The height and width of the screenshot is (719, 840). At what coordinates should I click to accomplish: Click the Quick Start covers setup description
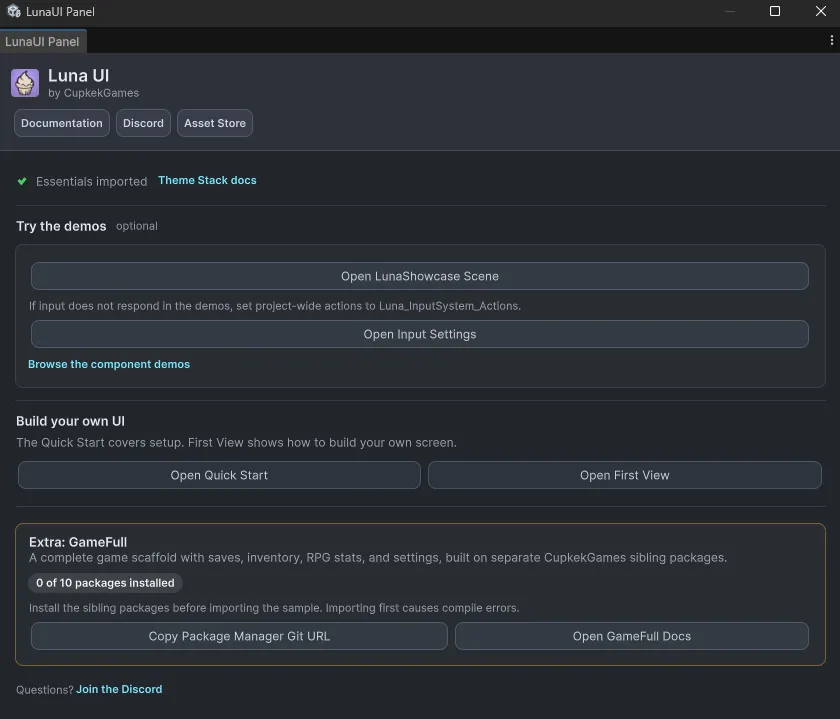[x=236, y=443]
